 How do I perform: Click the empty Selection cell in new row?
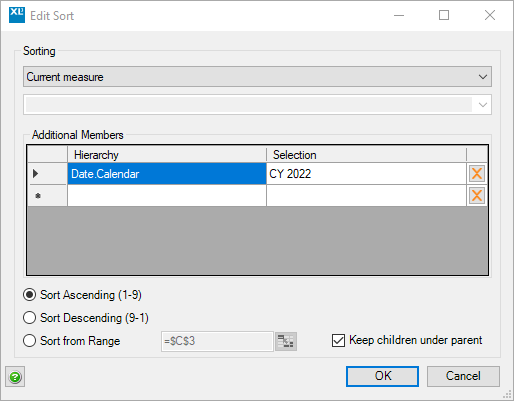point(366,196)
